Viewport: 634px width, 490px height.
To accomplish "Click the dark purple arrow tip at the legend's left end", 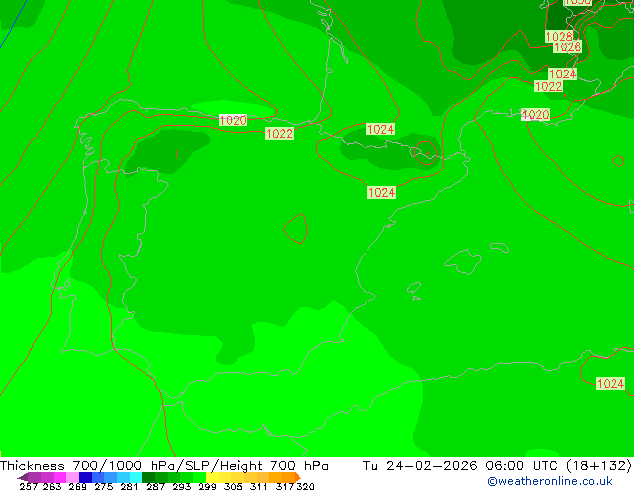I will (23, 477).
